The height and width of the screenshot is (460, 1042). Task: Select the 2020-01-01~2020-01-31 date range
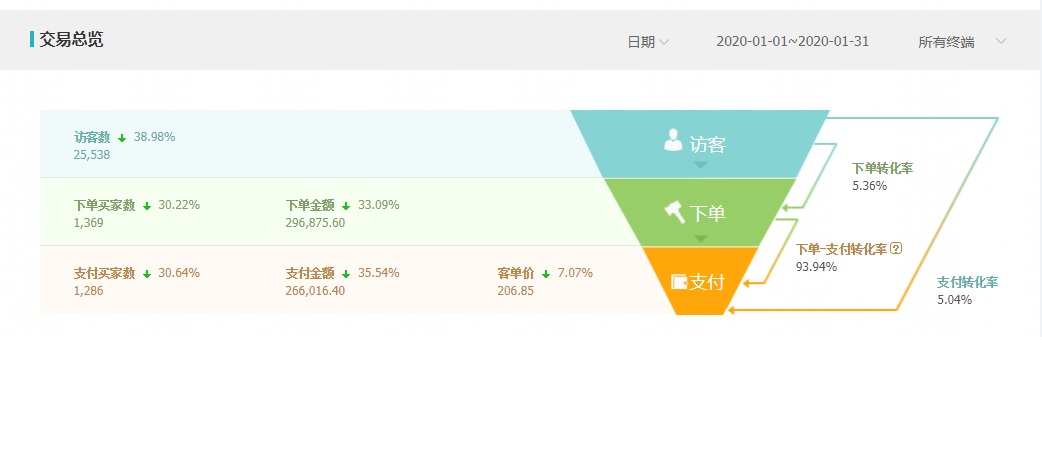792,41
